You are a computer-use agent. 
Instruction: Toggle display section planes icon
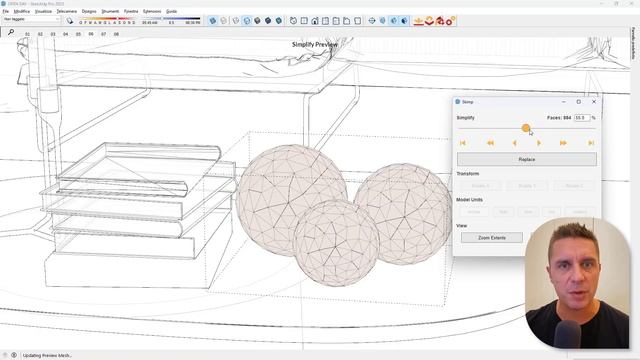382,20
